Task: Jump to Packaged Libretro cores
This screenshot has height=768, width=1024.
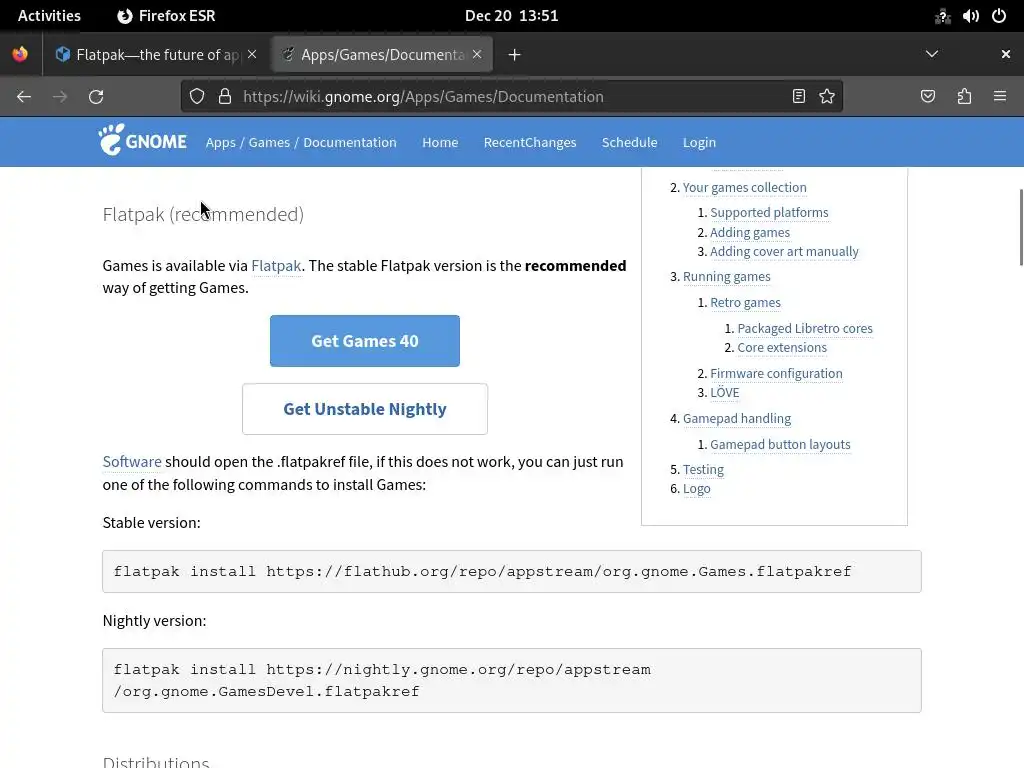Action: coord(805,328)
